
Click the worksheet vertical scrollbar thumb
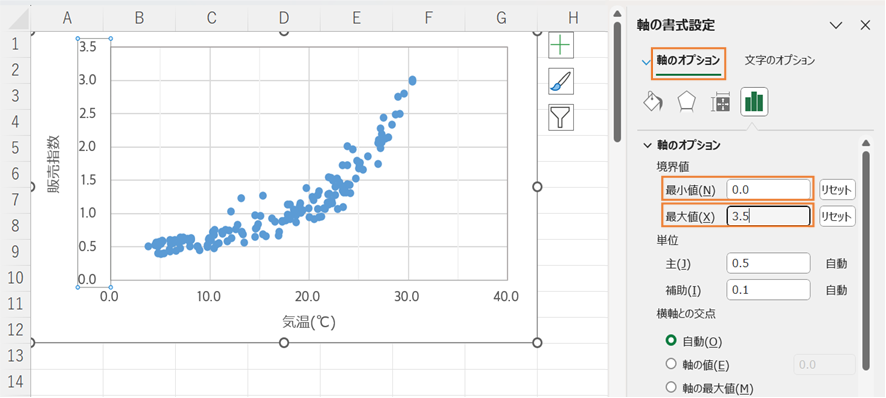(x=618, y=82)
